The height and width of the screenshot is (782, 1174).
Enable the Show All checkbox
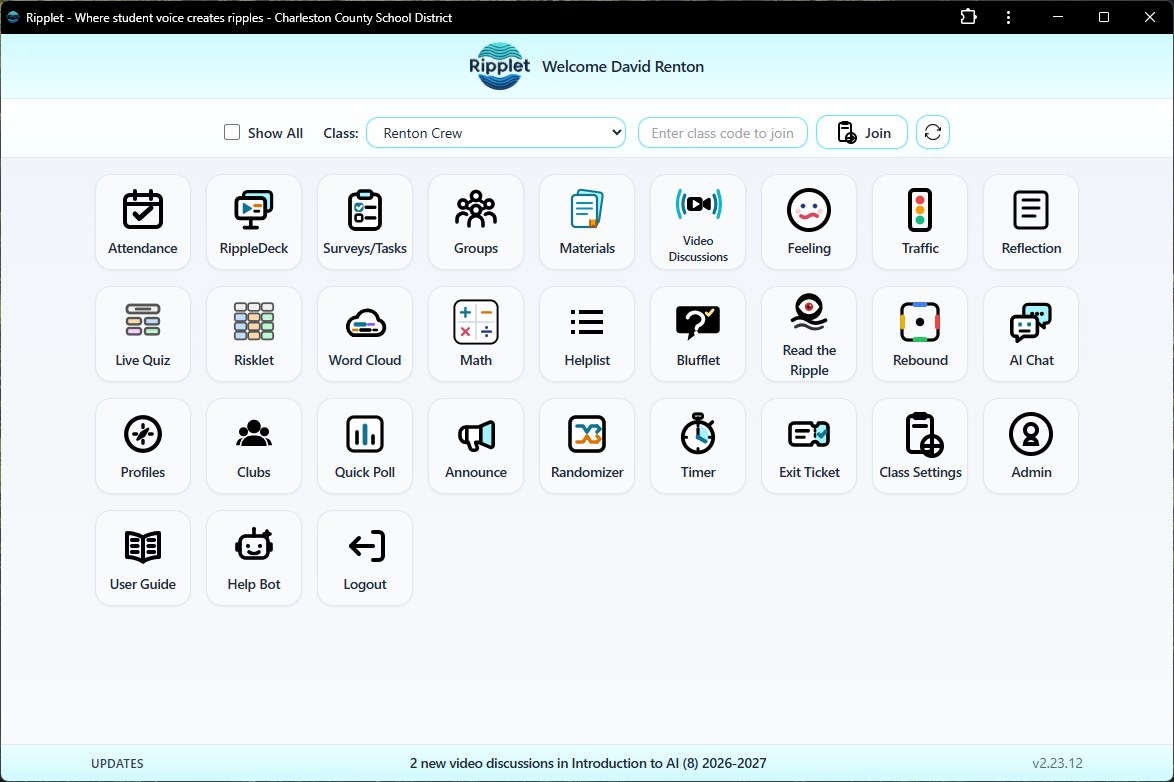pos(232,133)
